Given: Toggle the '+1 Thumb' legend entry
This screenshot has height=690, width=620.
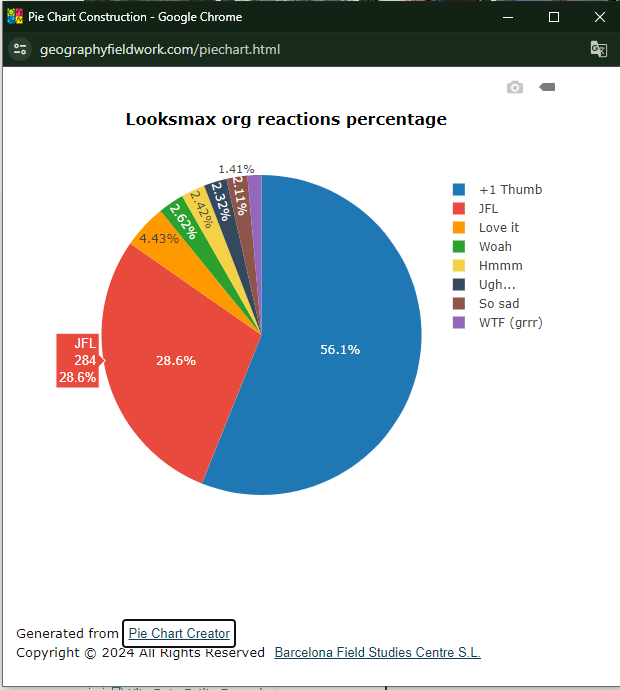Looking at the screenshot, I should pos(510,190).
